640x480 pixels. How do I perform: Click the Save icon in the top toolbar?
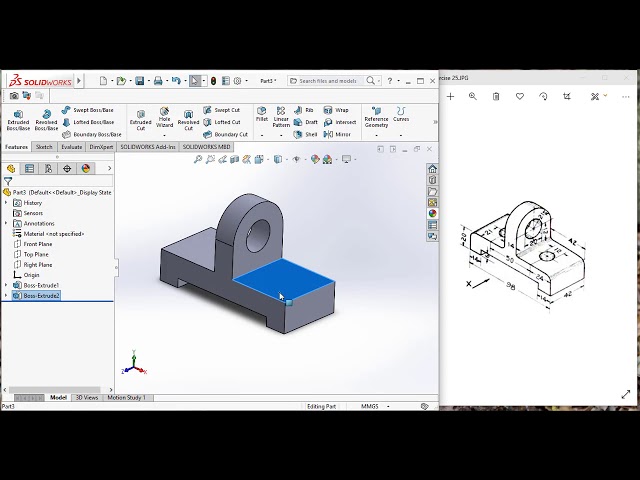pyautogui.click(x=140, y=81)
